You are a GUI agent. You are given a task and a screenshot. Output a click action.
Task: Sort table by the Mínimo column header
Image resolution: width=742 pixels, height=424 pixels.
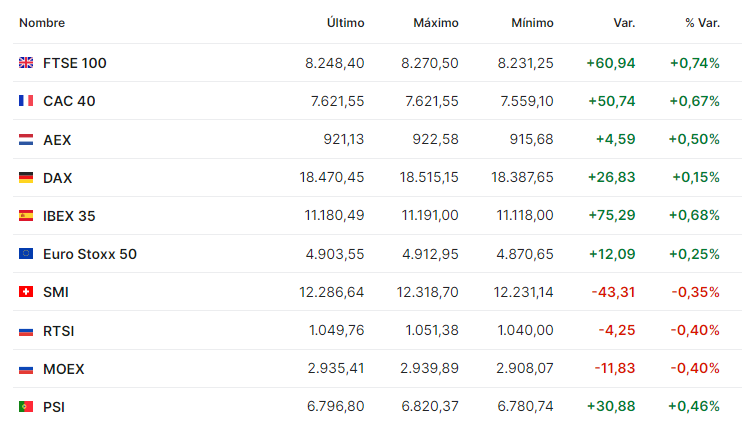(x=532, y=23)
